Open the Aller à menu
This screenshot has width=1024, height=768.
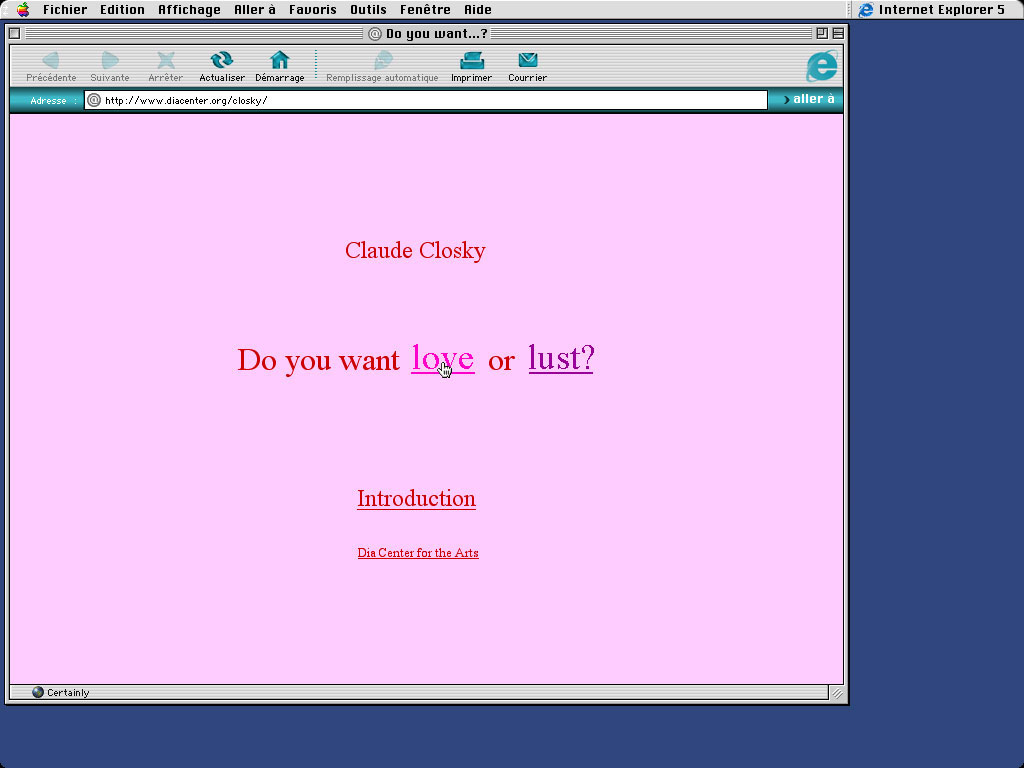(x=255, y=9)
